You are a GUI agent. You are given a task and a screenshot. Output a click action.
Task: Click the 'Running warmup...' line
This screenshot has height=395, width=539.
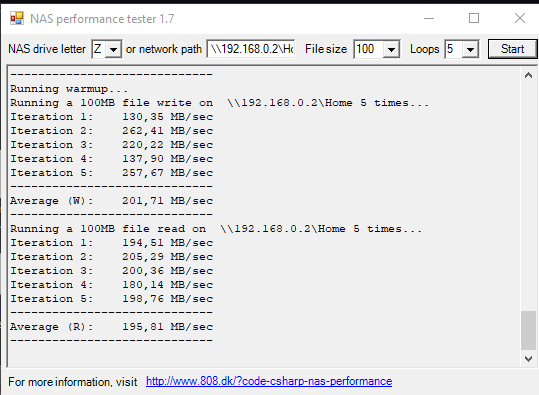coord(69,89)
